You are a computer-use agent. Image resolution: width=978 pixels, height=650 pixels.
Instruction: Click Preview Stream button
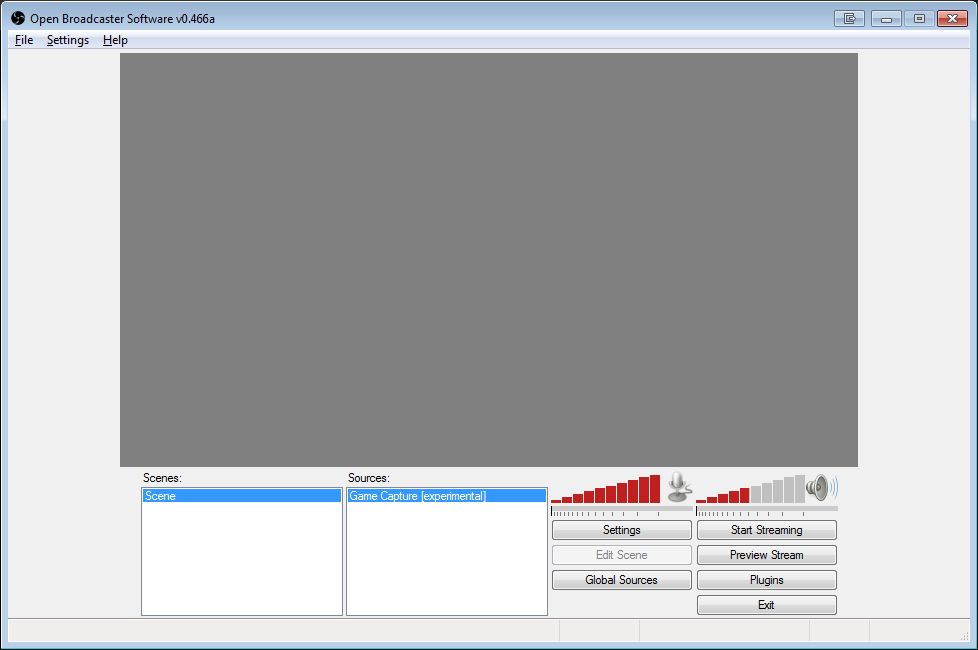[x=767, y=555]
